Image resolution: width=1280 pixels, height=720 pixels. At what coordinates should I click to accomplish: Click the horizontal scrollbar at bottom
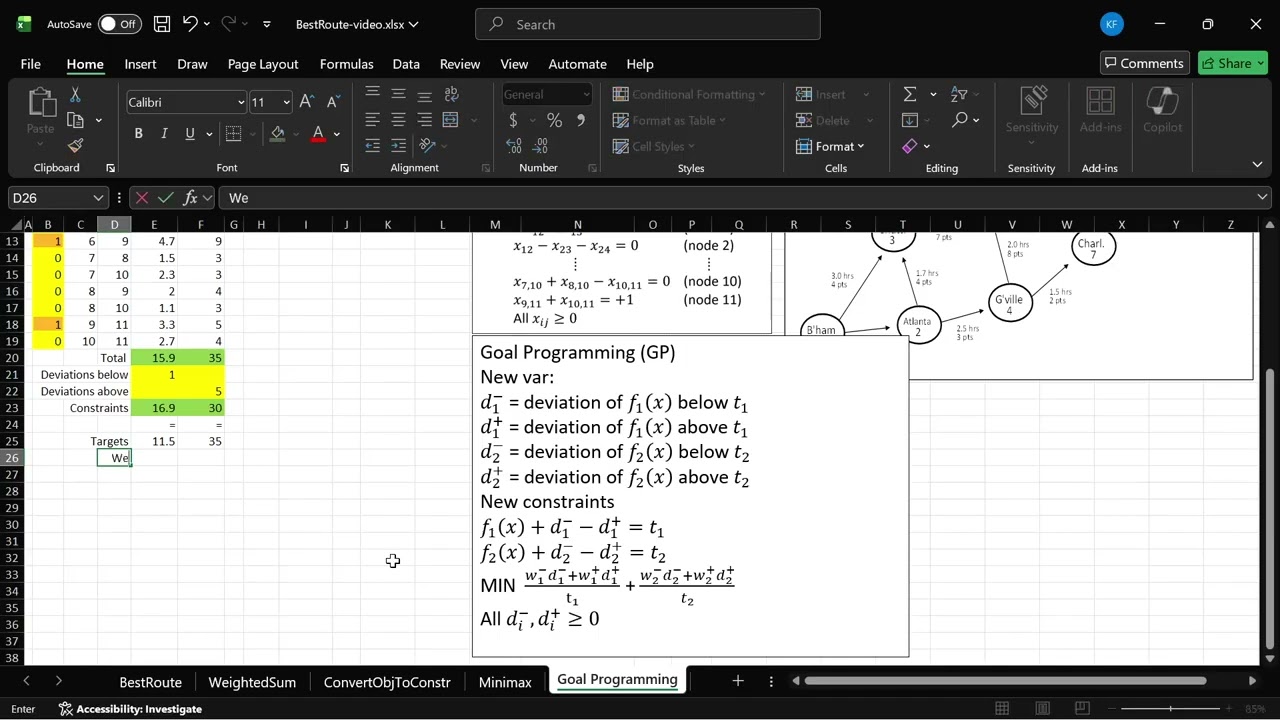[x=1005, y=681]
